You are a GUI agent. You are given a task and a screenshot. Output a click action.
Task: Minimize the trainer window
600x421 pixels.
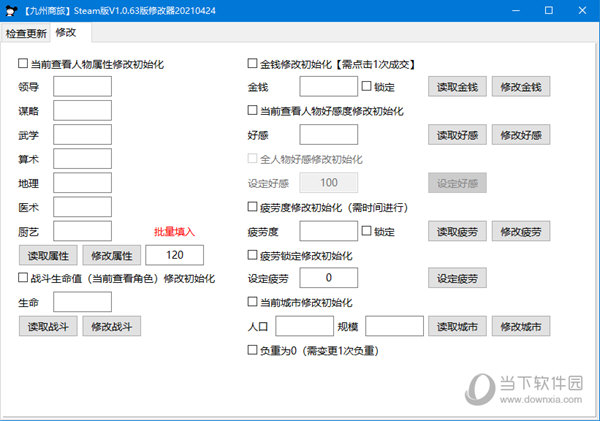[x=515, y=10]
